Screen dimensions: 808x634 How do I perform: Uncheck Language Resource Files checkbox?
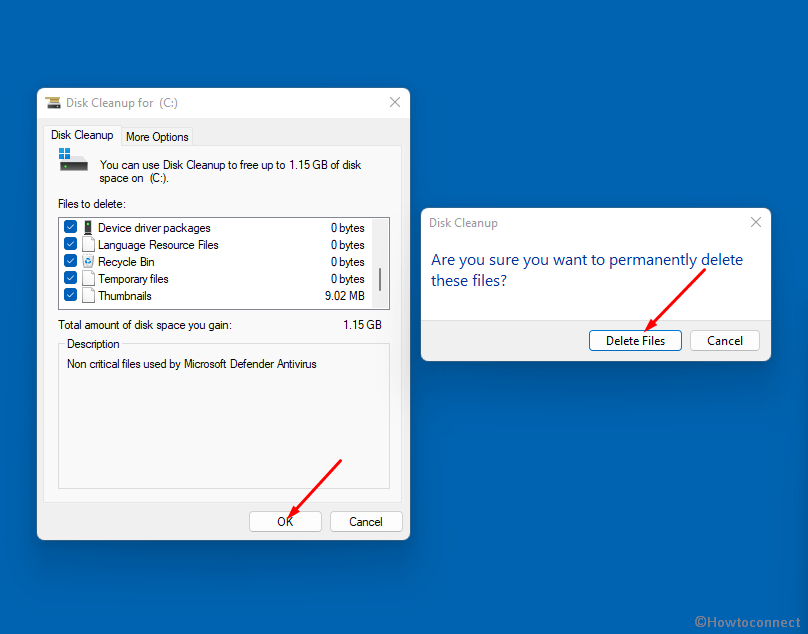(x=71, y=244)
